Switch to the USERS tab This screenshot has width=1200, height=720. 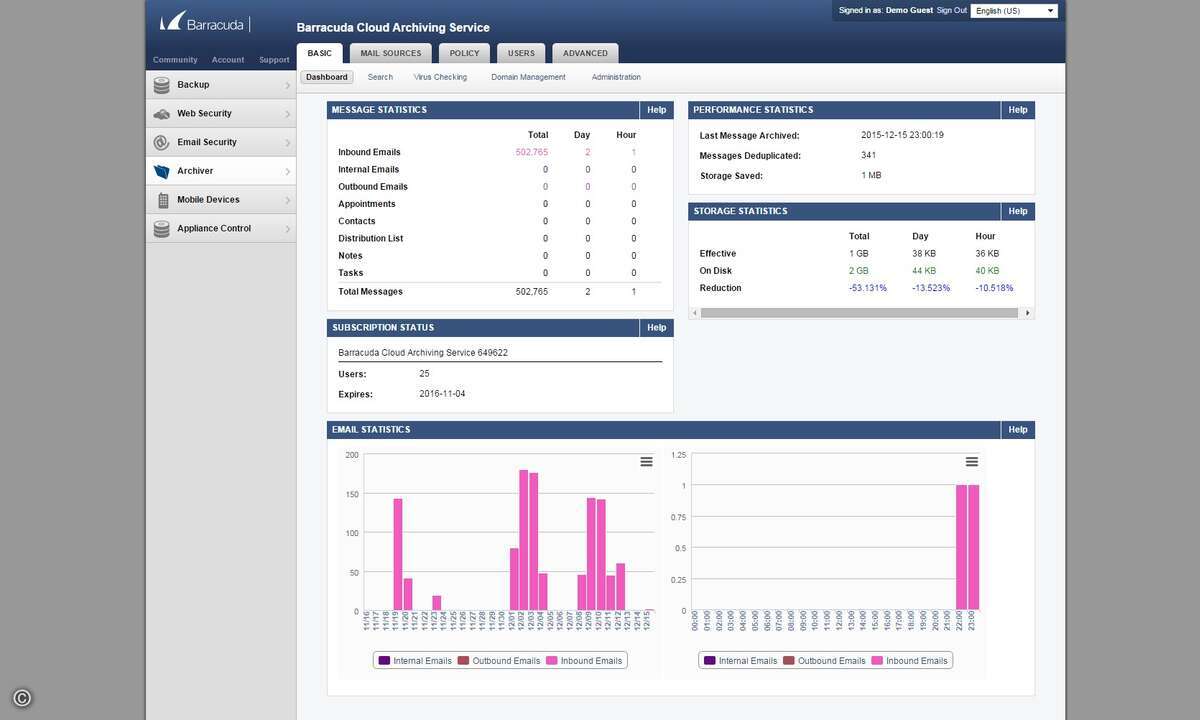[521, 53]
